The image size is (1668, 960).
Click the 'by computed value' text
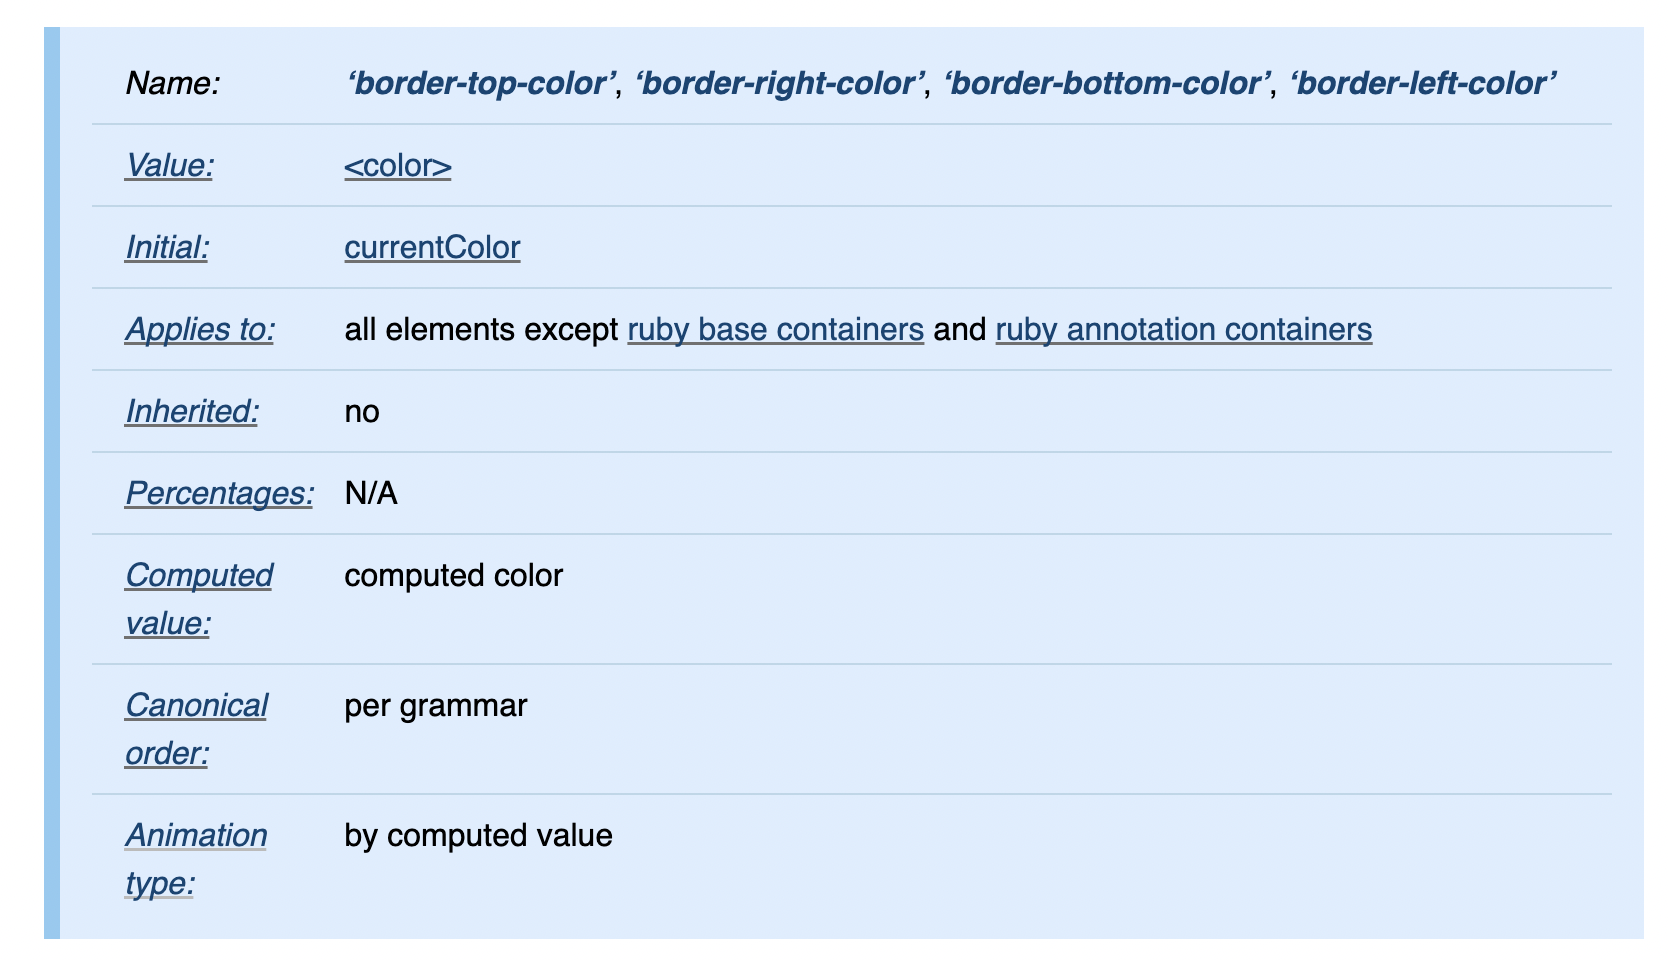tap(478, 835)
